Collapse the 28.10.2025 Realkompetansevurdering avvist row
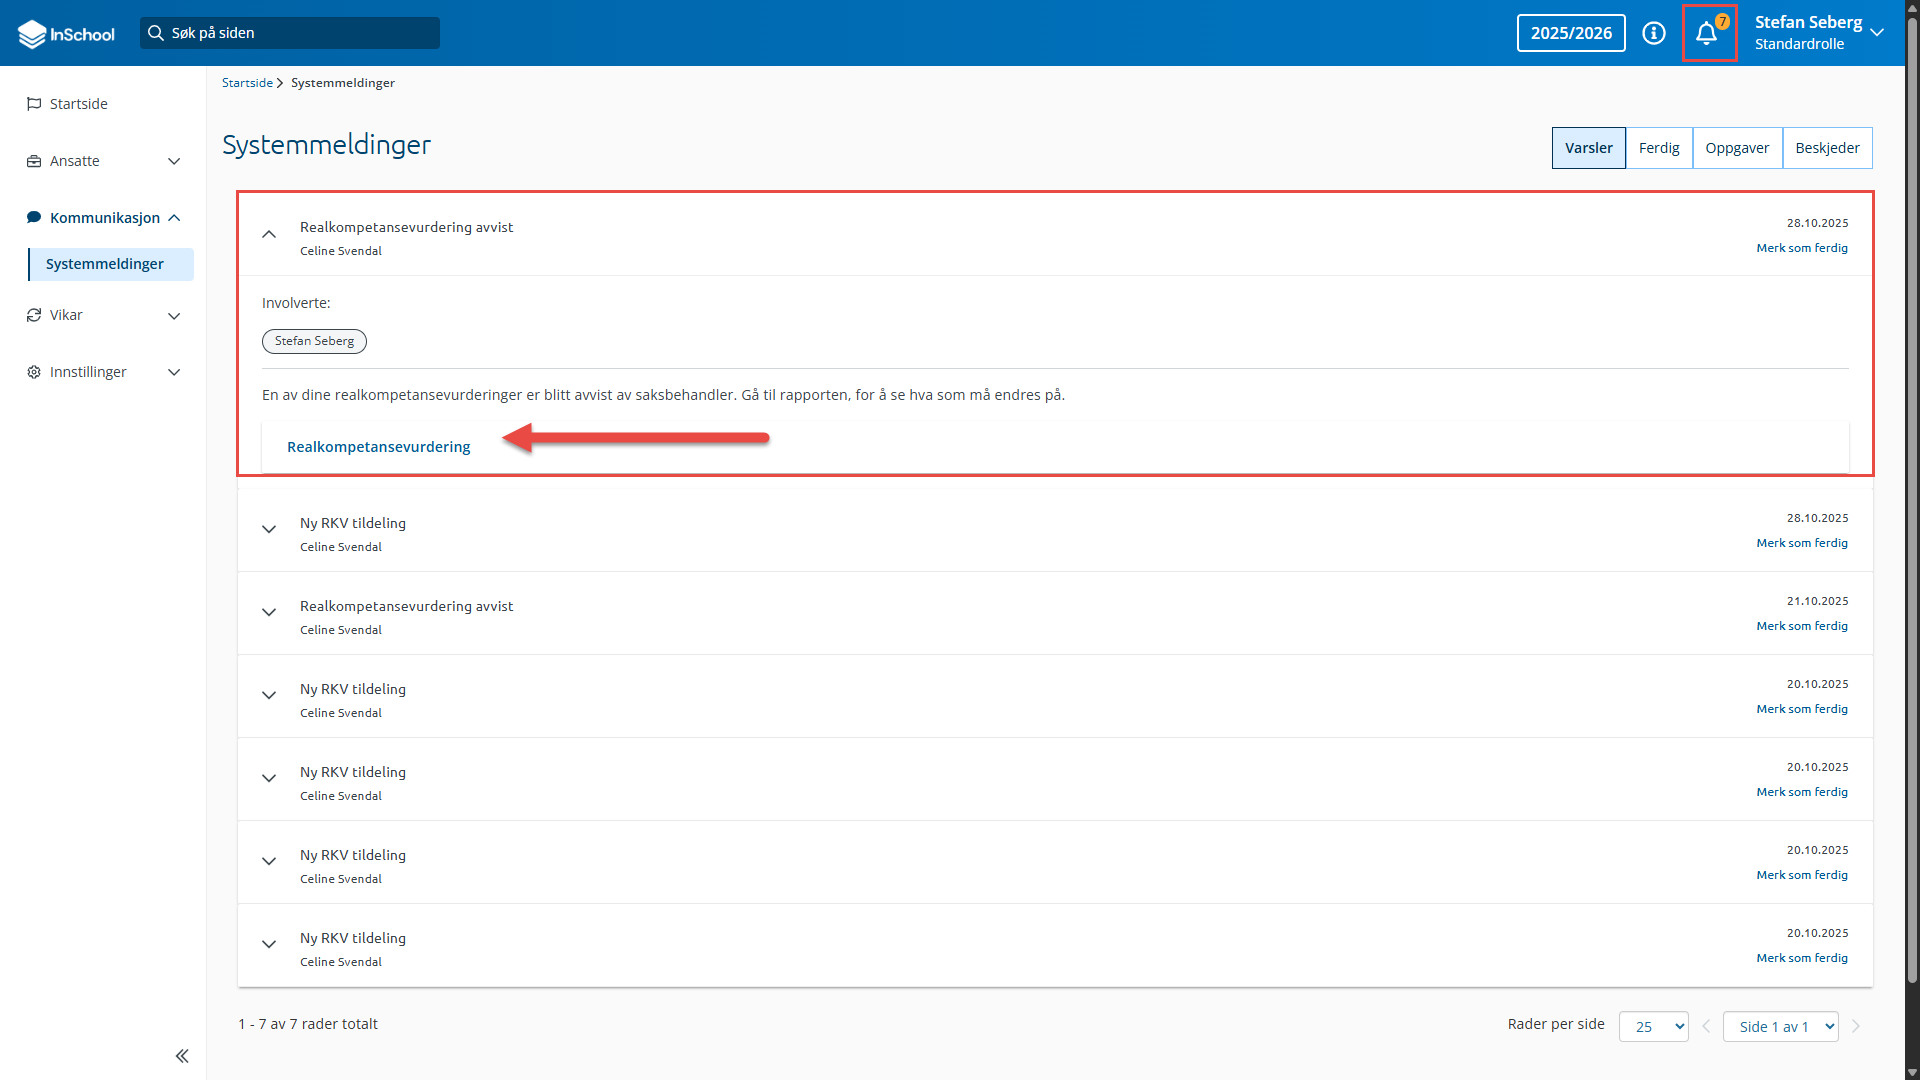This screenshot has width=1920, height=1080. (x=269, y=234)
